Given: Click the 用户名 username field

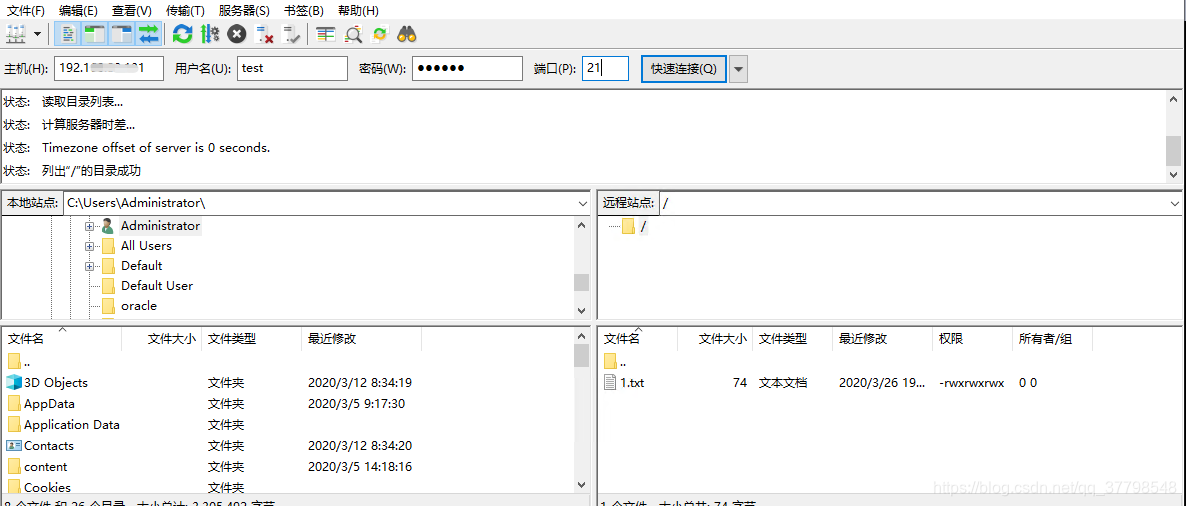Looking at the screenshot, I should click(x=292, y=68).
